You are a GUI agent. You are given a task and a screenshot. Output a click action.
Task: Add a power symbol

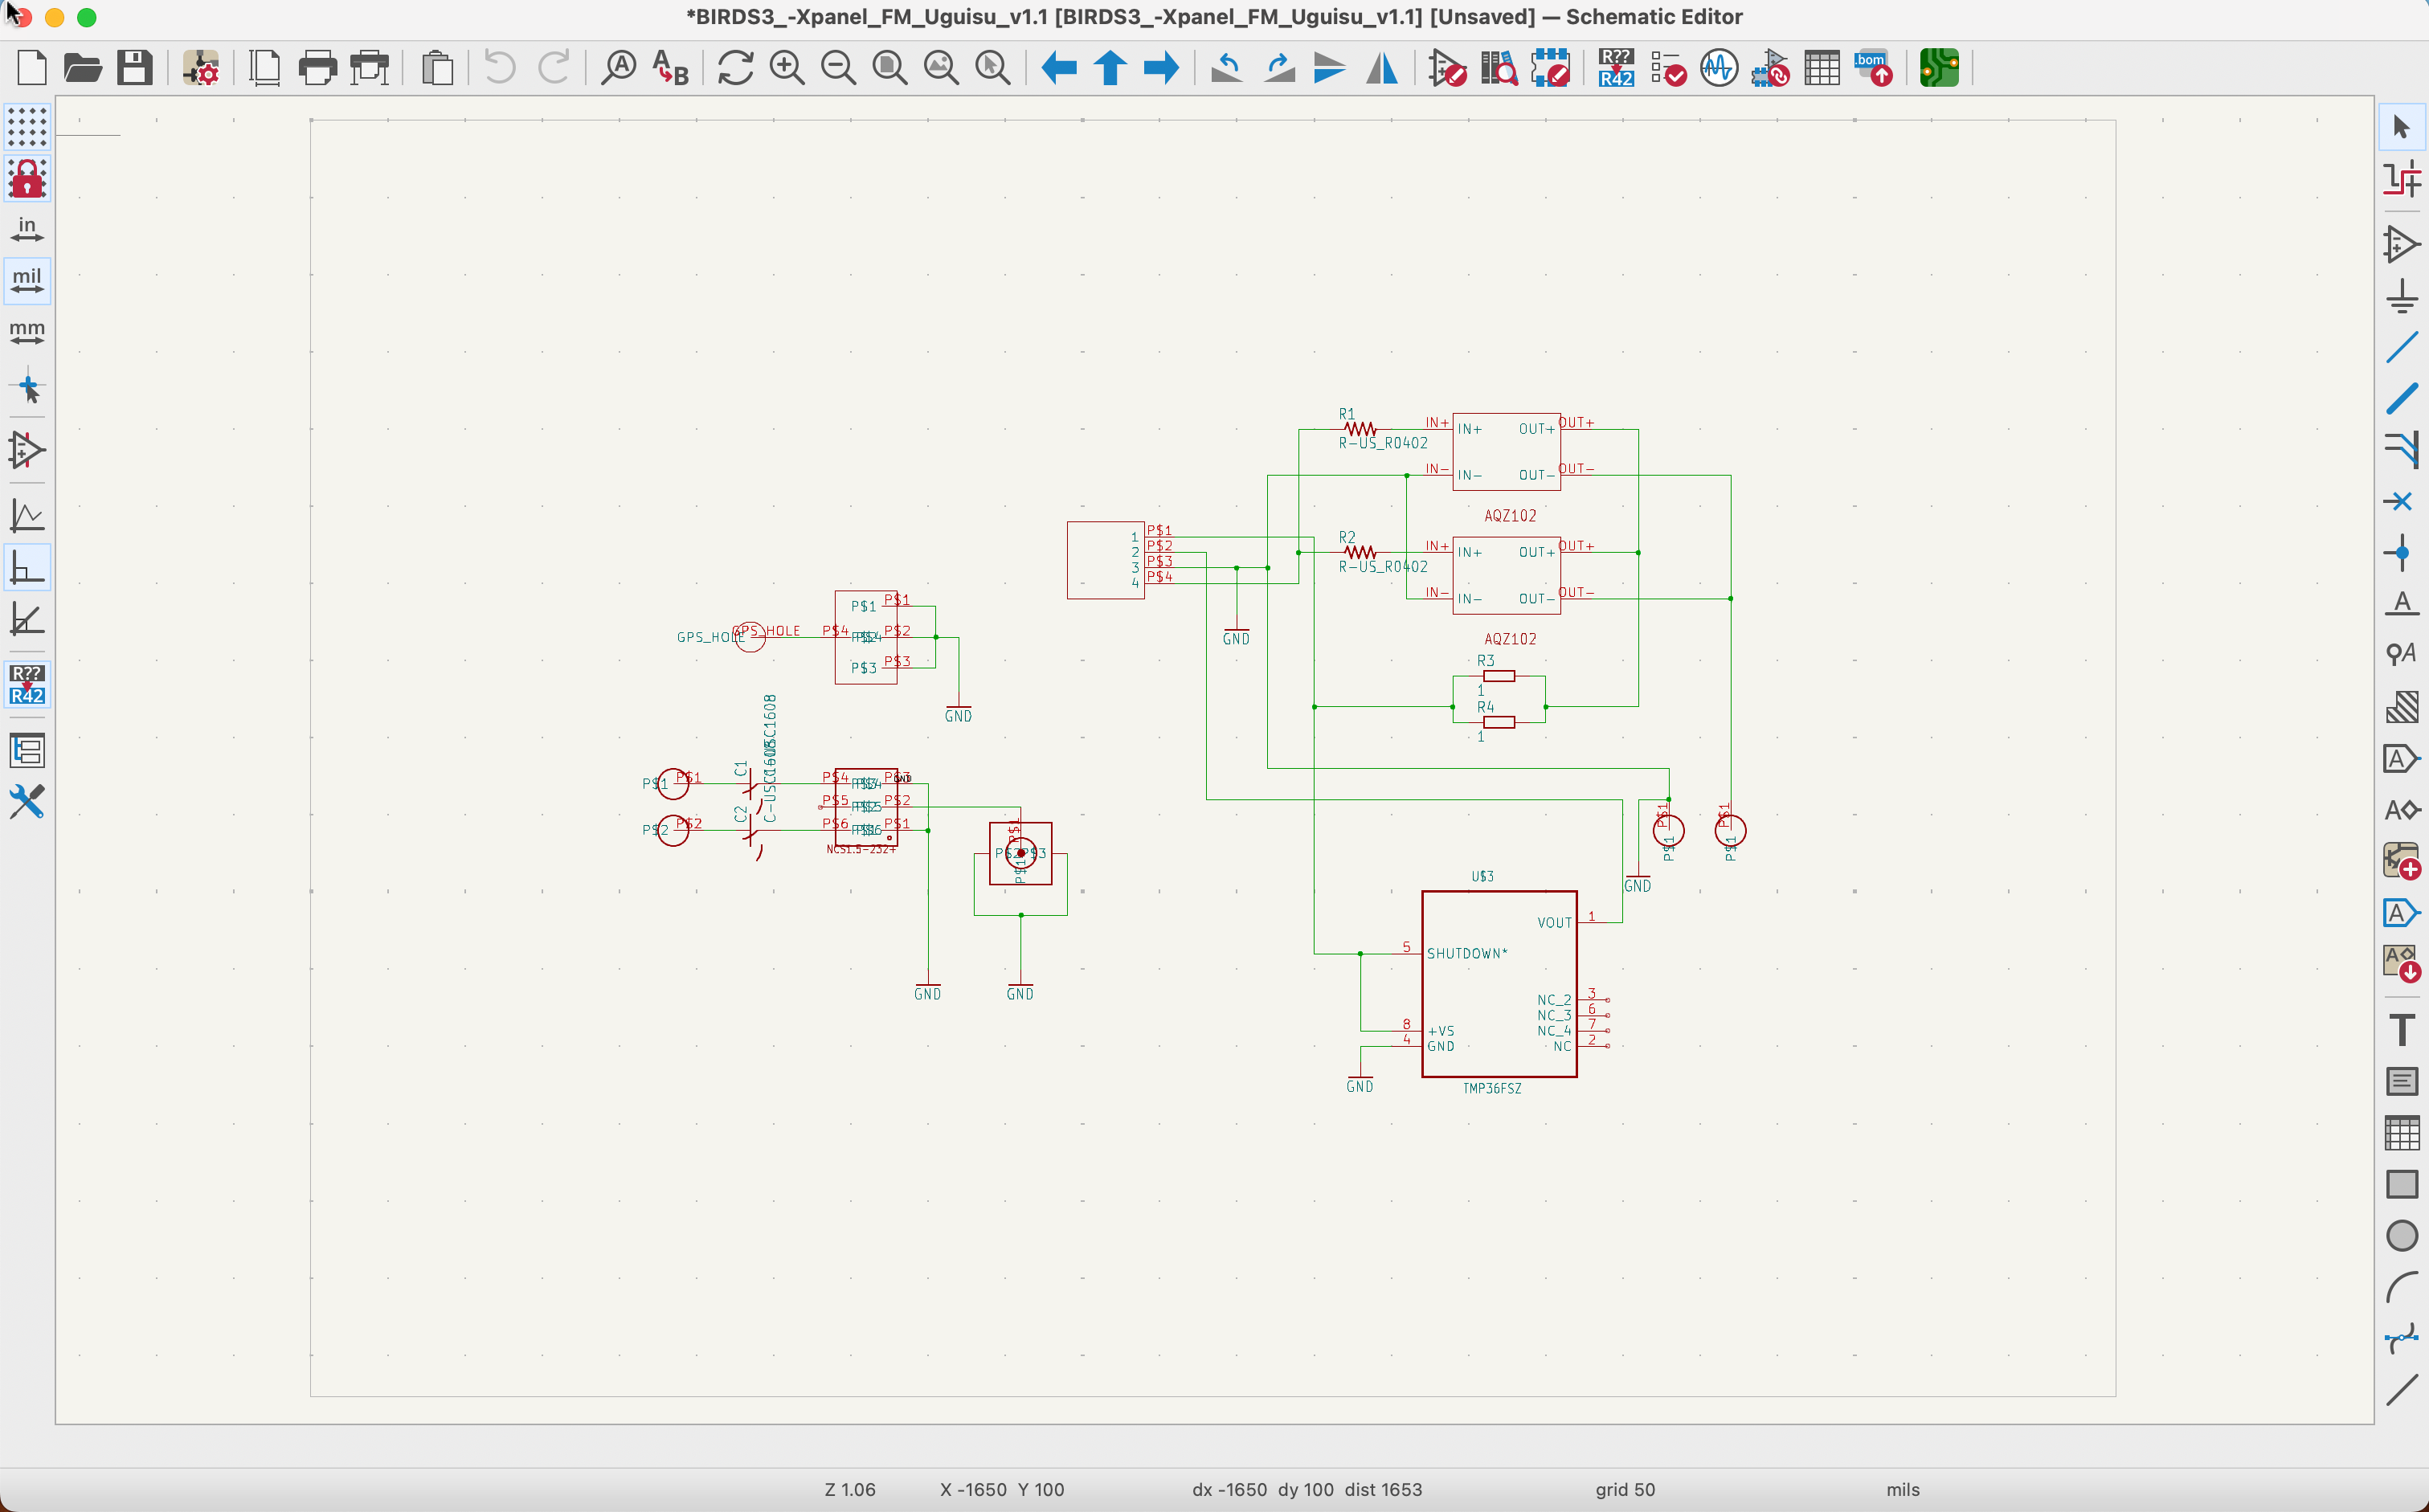click(x=2402, y=296)
